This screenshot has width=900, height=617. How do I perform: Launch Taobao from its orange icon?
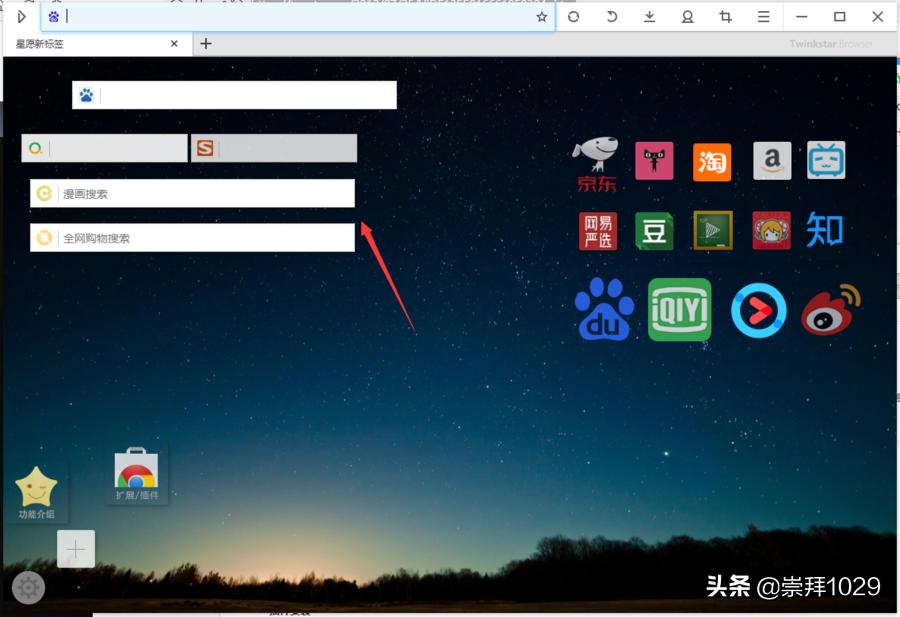pos(712,160)
